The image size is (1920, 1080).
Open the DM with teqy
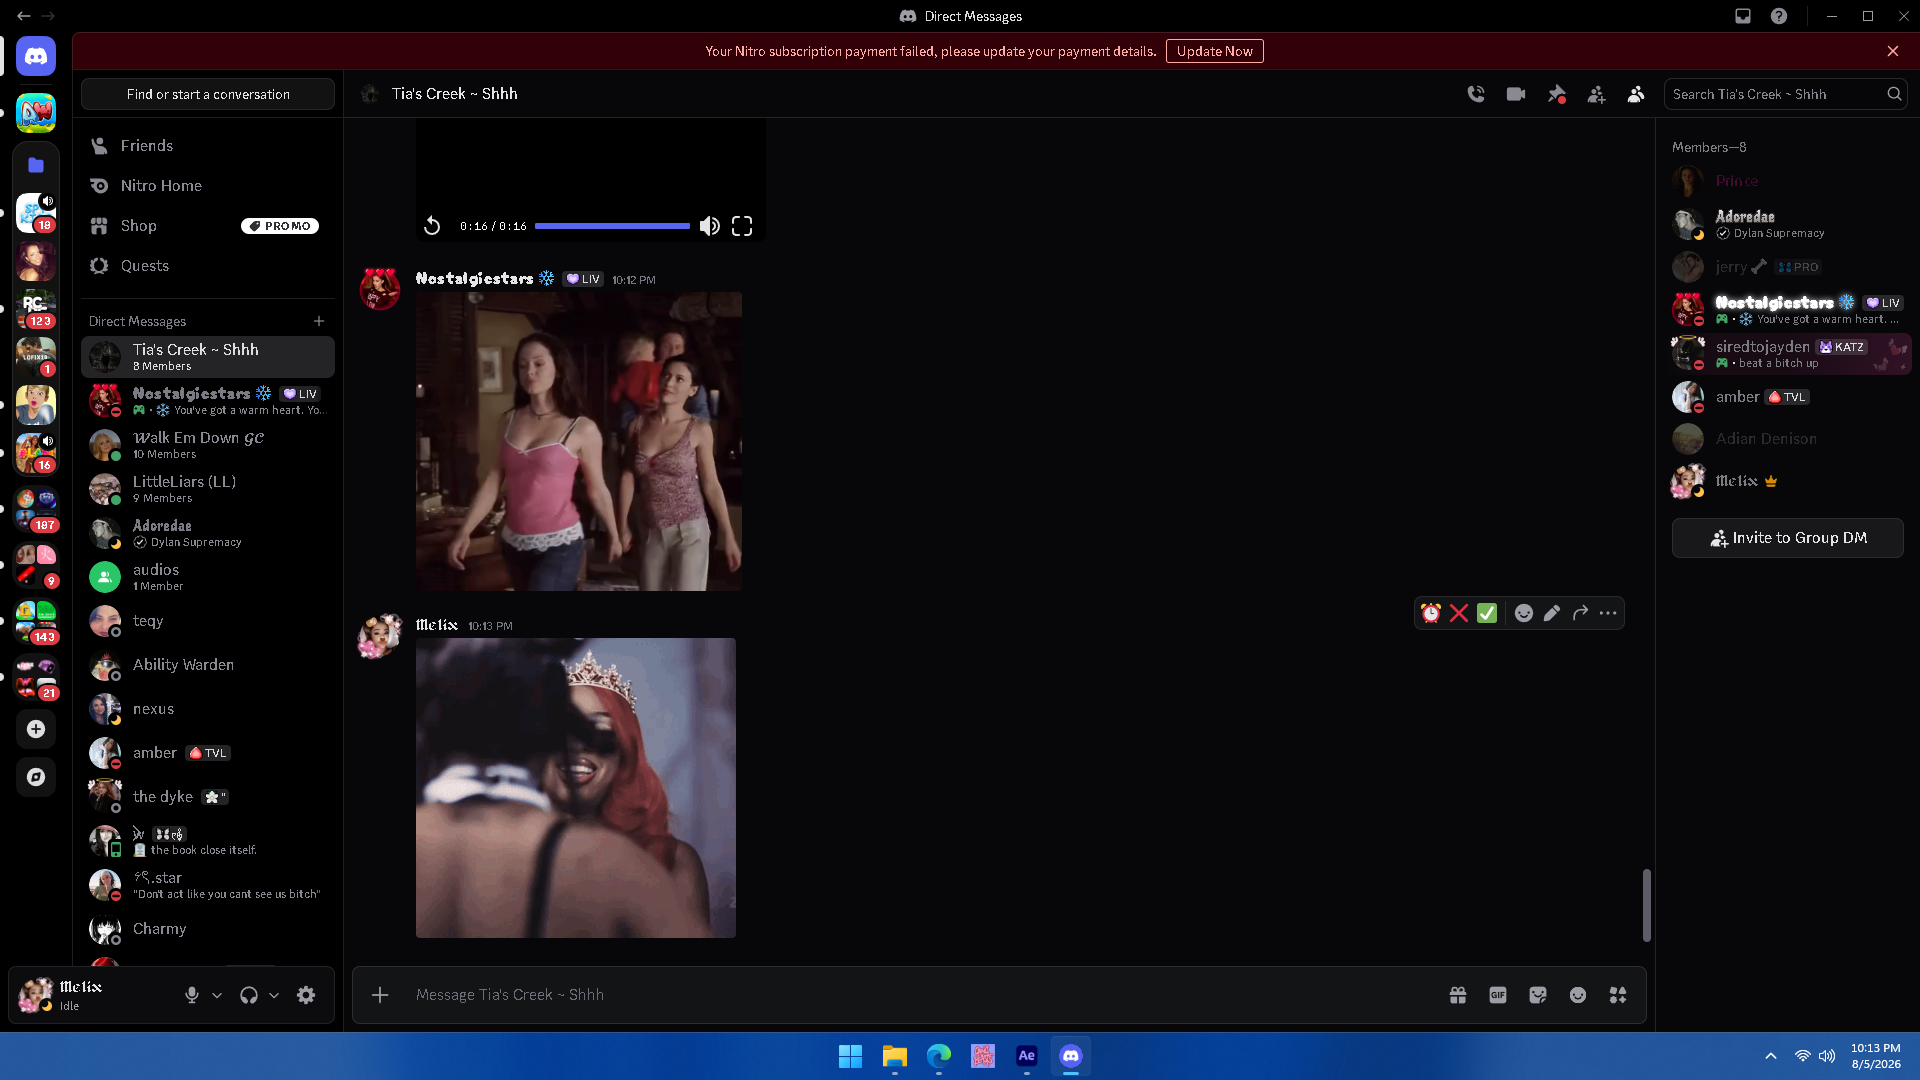pos(208,621)
